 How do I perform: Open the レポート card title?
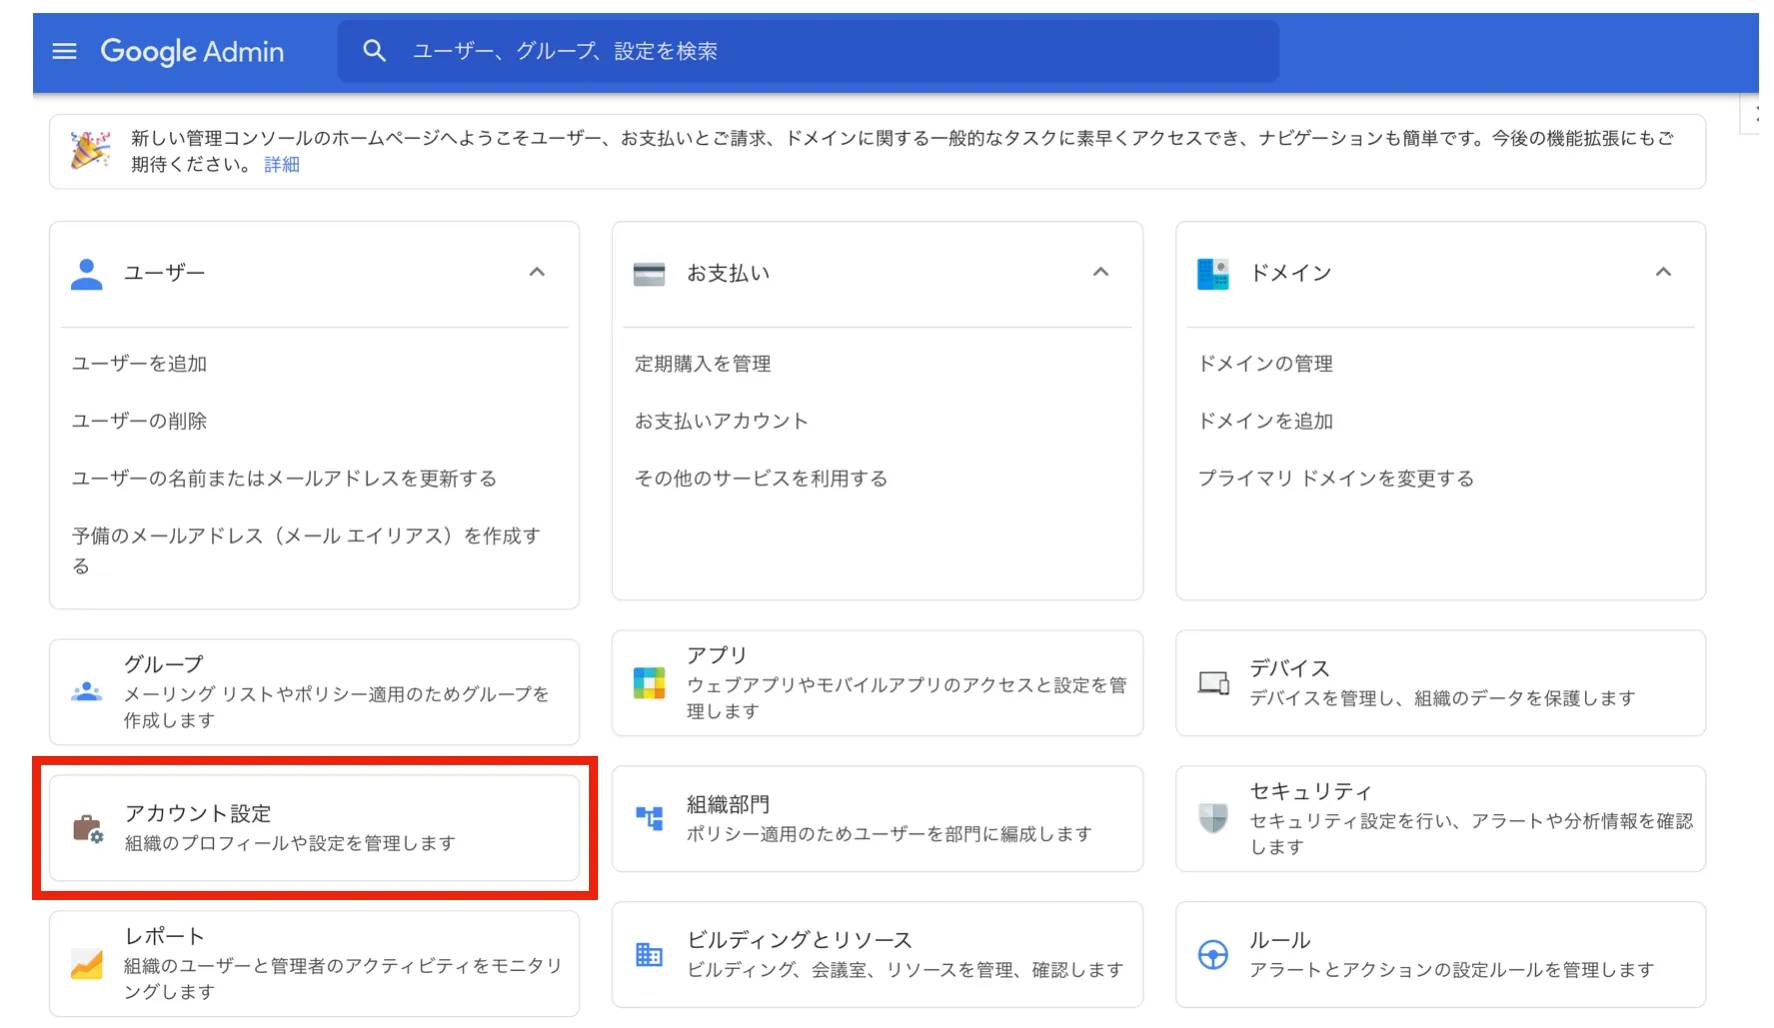(165, 937)
